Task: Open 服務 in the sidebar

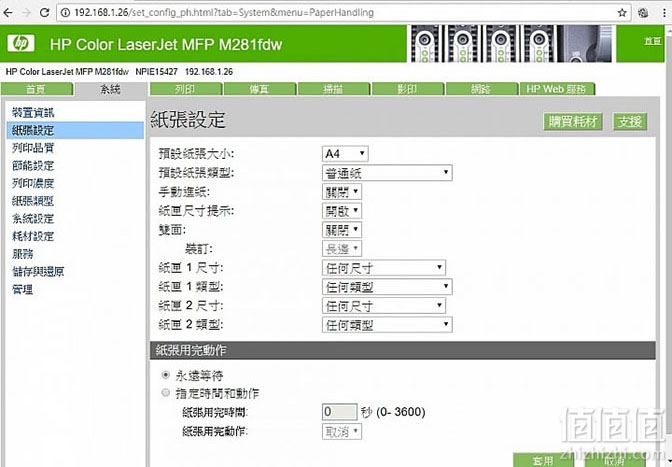Action: 23,254
